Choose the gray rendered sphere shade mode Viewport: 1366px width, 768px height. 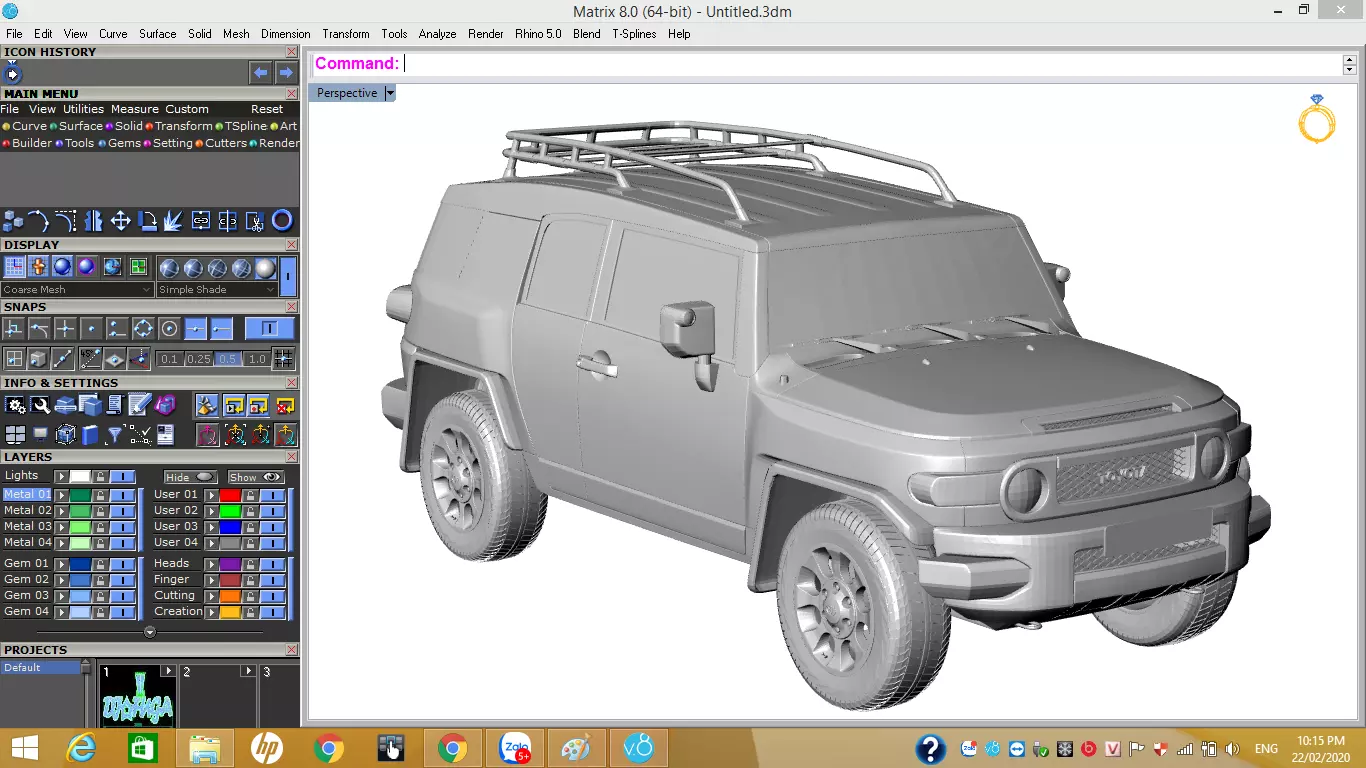tap(265, 268)
